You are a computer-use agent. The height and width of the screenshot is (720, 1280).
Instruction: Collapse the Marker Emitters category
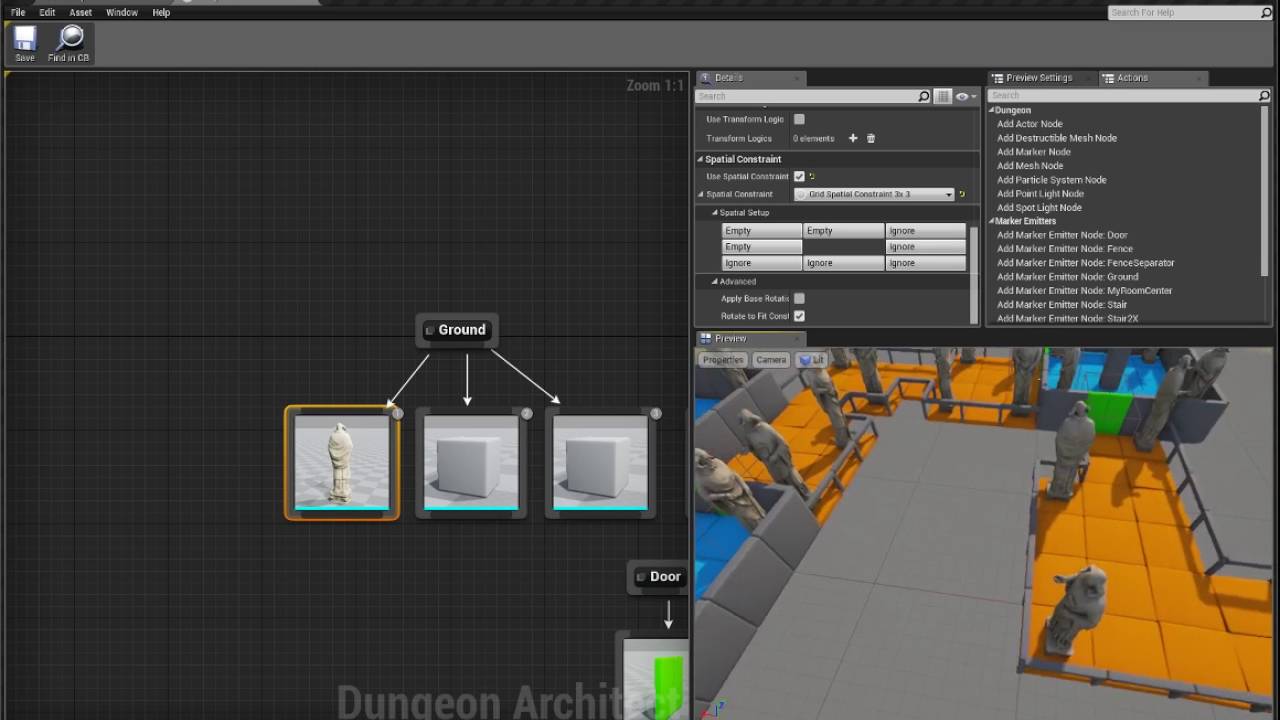coord(993,221)
